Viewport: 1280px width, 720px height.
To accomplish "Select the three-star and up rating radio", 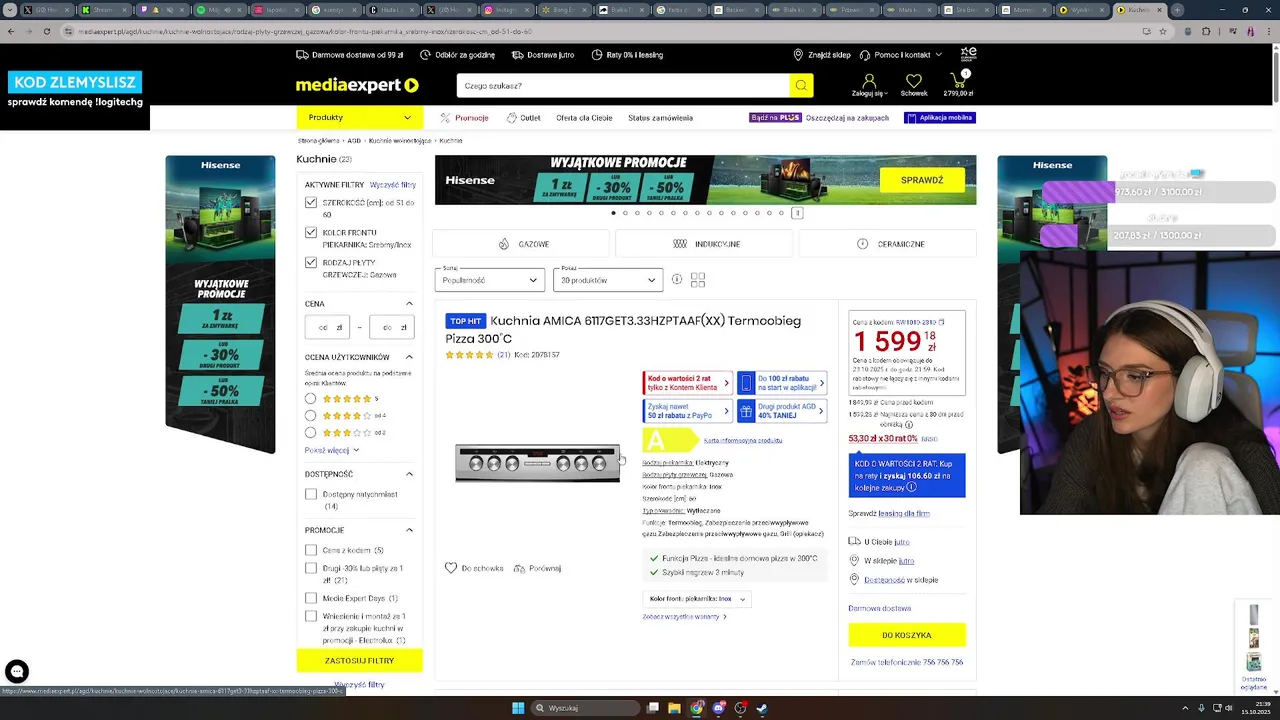I will pos(310,432).
